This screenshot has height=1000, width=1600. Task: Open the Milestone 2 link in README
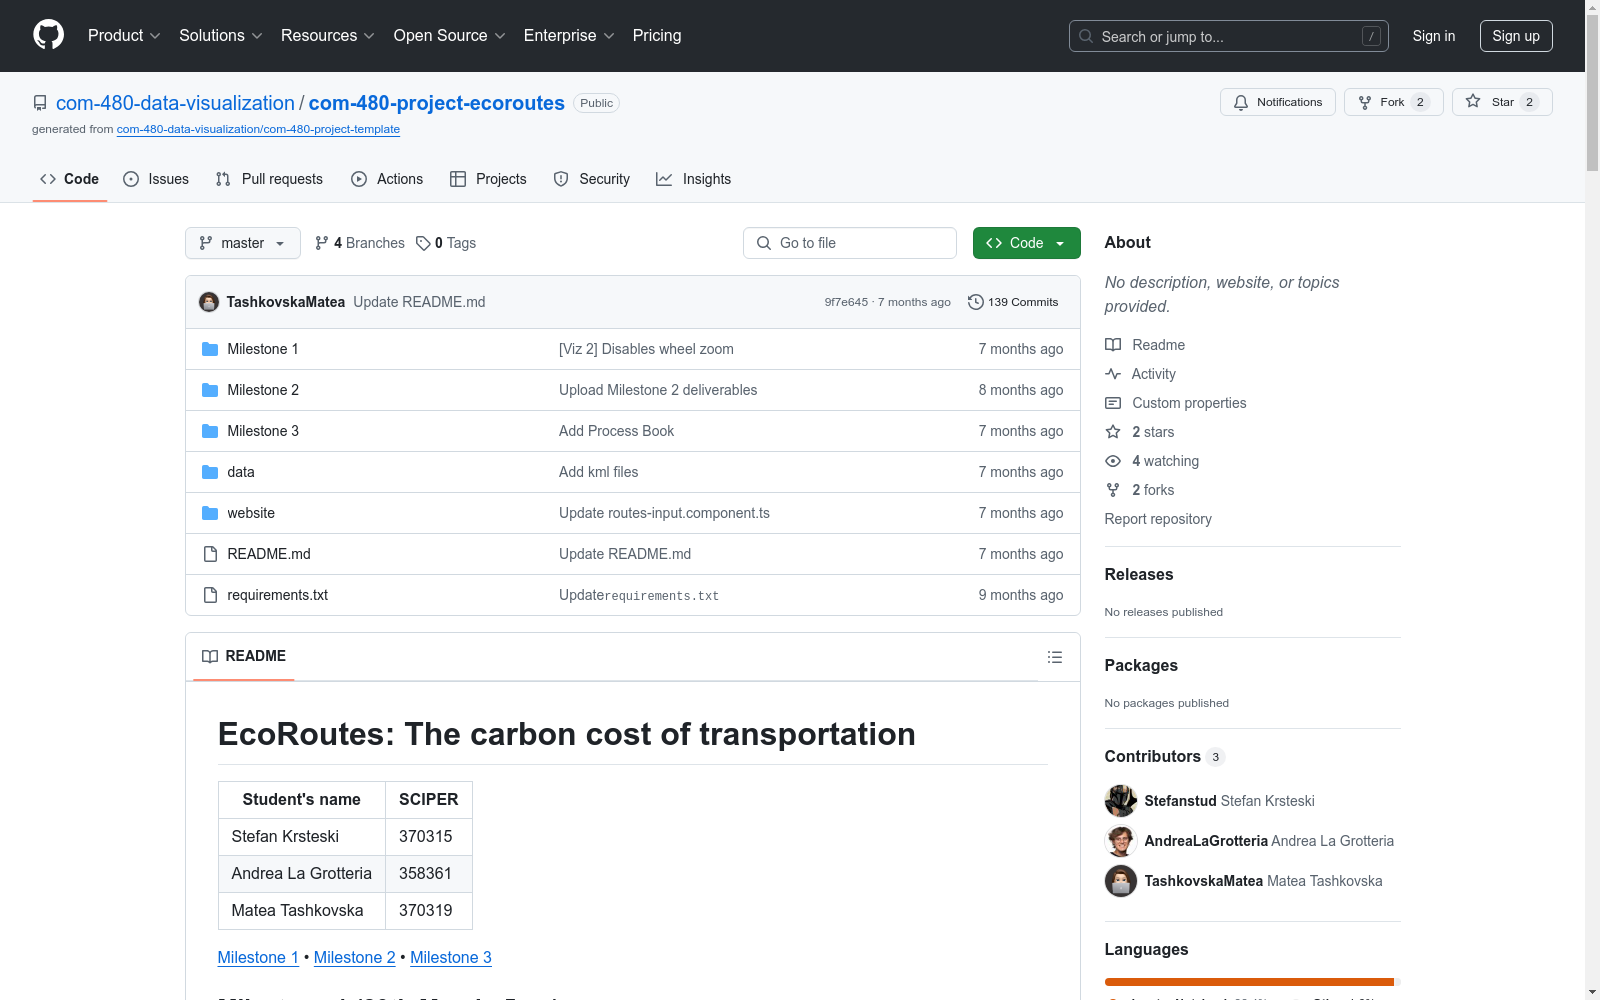[355, 957]
